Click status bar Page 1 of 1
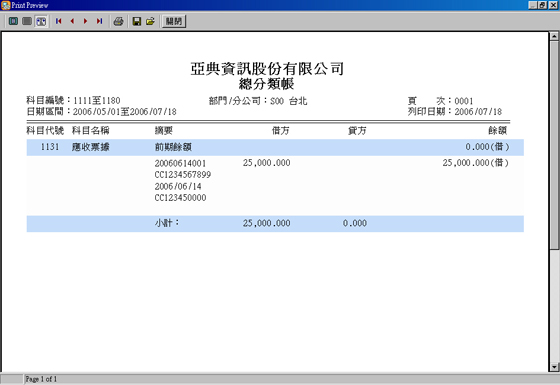 (x=41, y=379)
